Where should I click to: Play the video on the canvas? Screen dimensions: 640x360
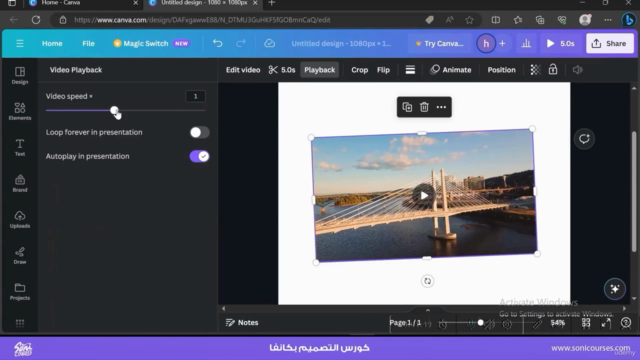point(424,196)
